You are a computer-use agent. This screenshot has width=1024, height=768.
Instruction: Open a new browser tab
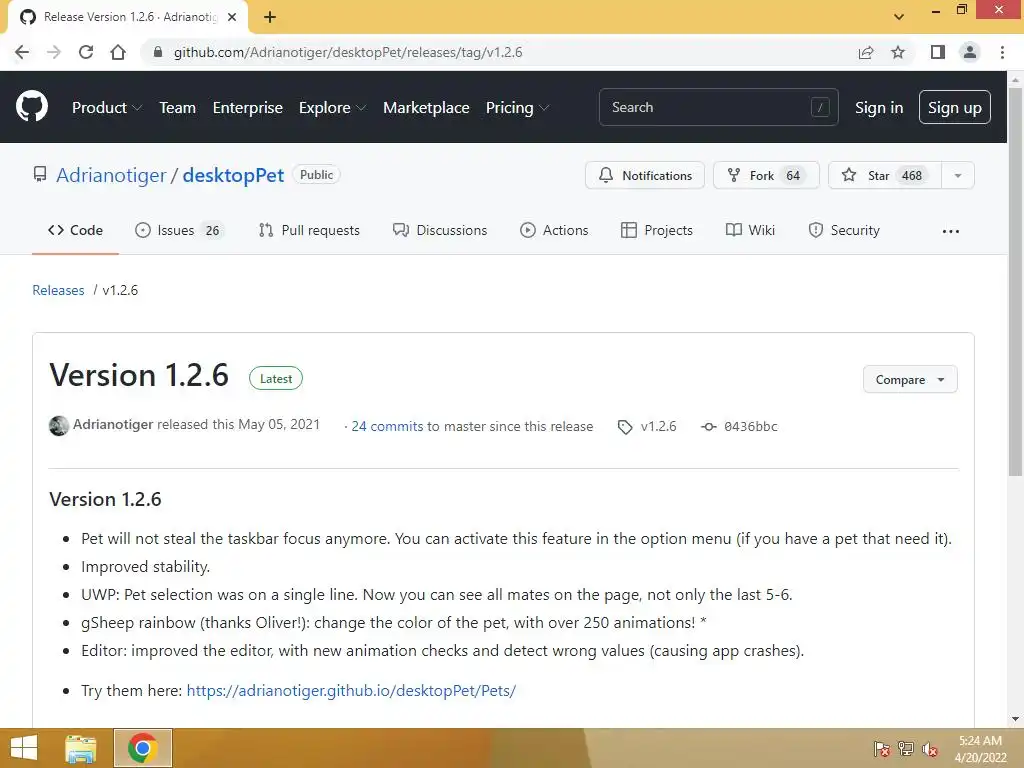(x=270, y=17)
